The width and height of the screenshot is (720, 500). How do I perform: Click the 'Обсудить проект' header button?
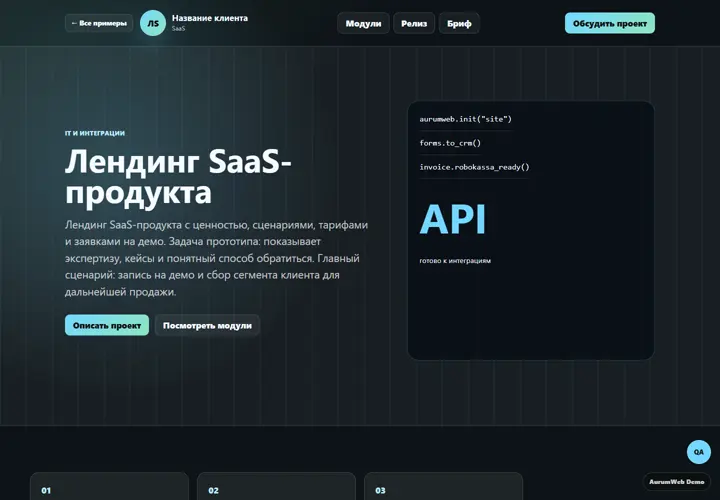610,23
